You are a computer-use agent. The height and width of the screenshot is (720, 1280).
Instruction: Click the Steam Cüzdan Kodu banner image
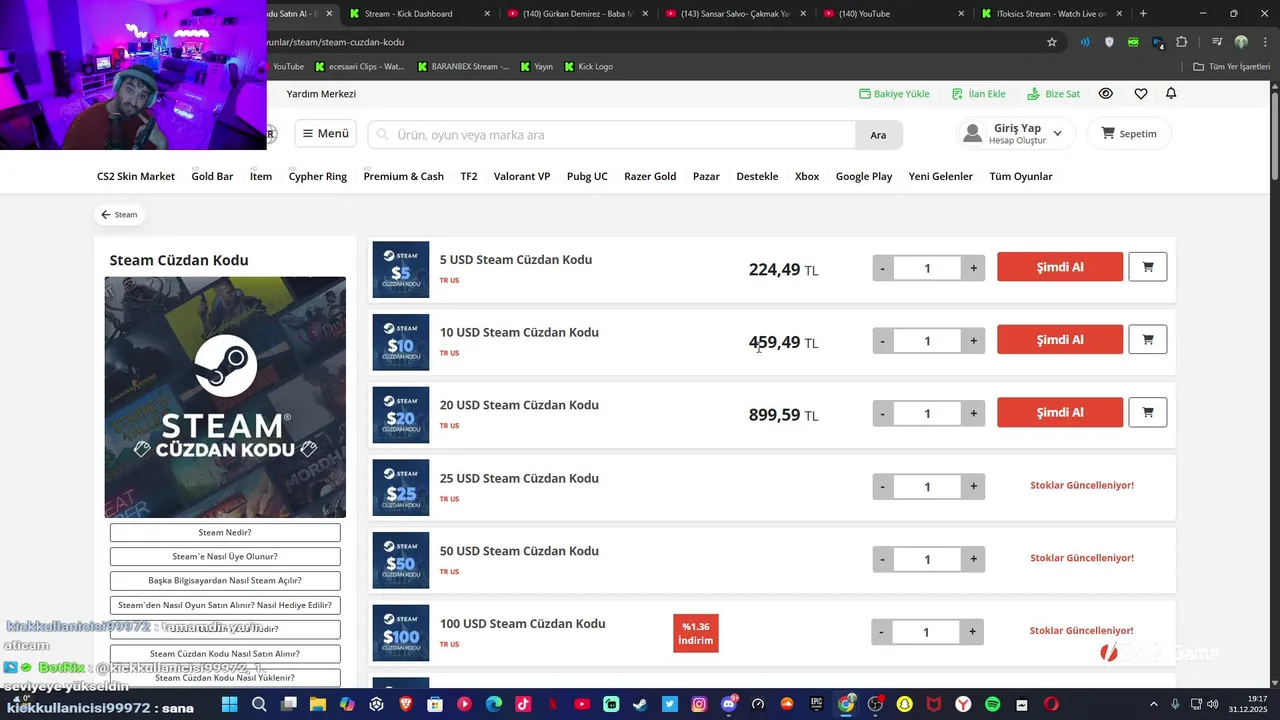[225, 397]
